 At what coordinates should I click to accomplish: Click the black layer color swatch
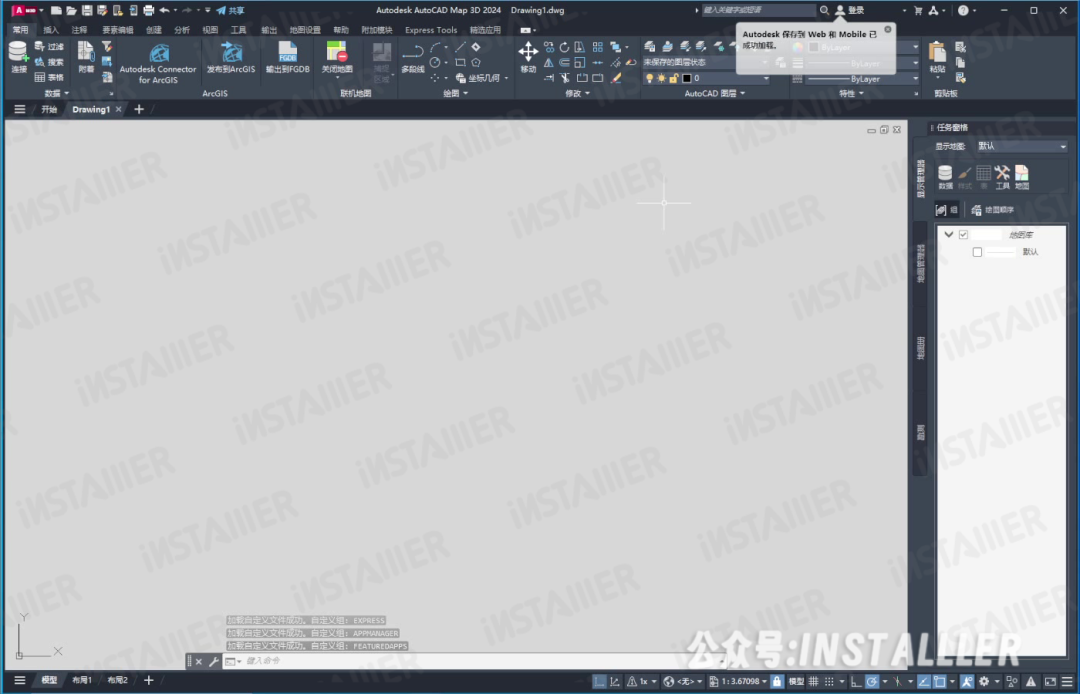click(687, 78)
